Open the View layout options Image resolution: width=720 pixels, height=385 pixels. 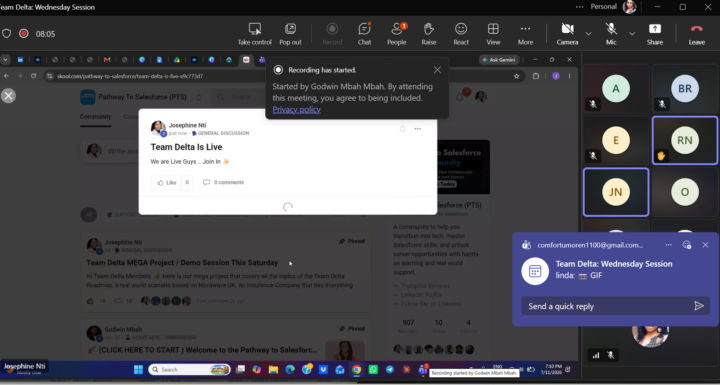[x=493, y=34]
